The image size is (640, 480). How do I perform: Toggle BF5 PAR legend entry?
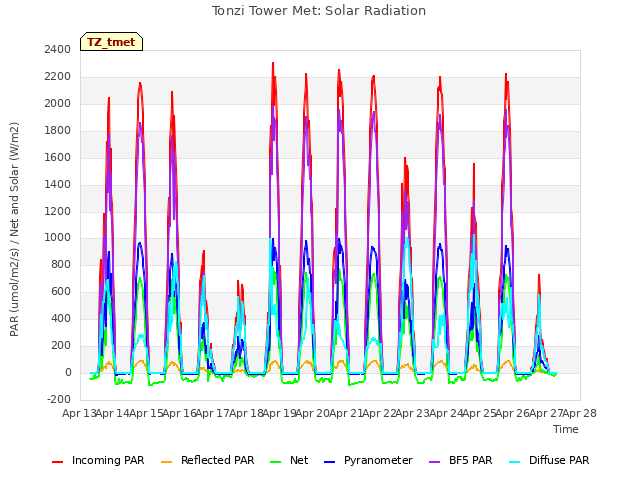[461, 460]
